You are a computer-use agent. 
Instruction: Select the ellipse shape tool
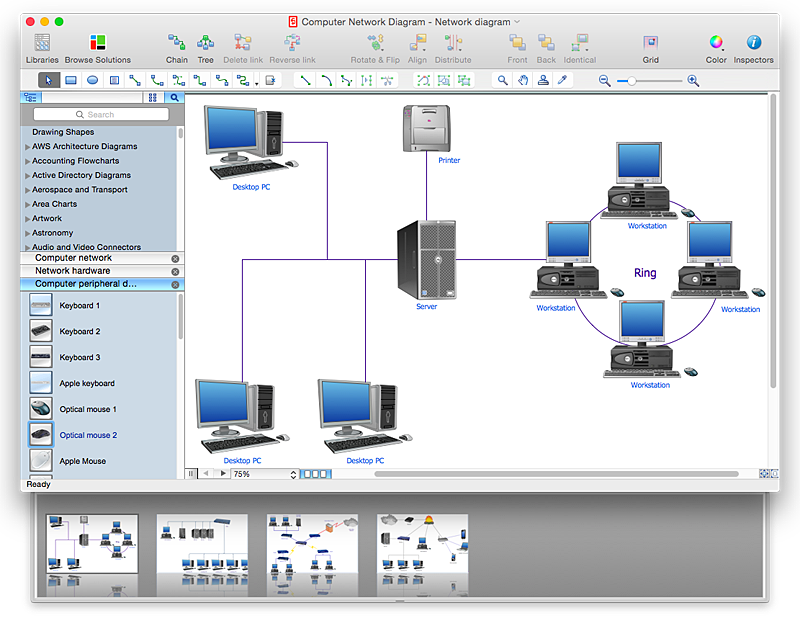coord(92,80)
